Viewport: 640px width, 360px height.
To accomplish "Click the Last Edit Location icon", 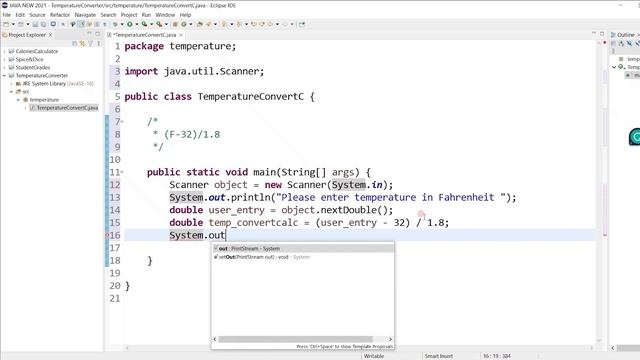I will (253, 24).
